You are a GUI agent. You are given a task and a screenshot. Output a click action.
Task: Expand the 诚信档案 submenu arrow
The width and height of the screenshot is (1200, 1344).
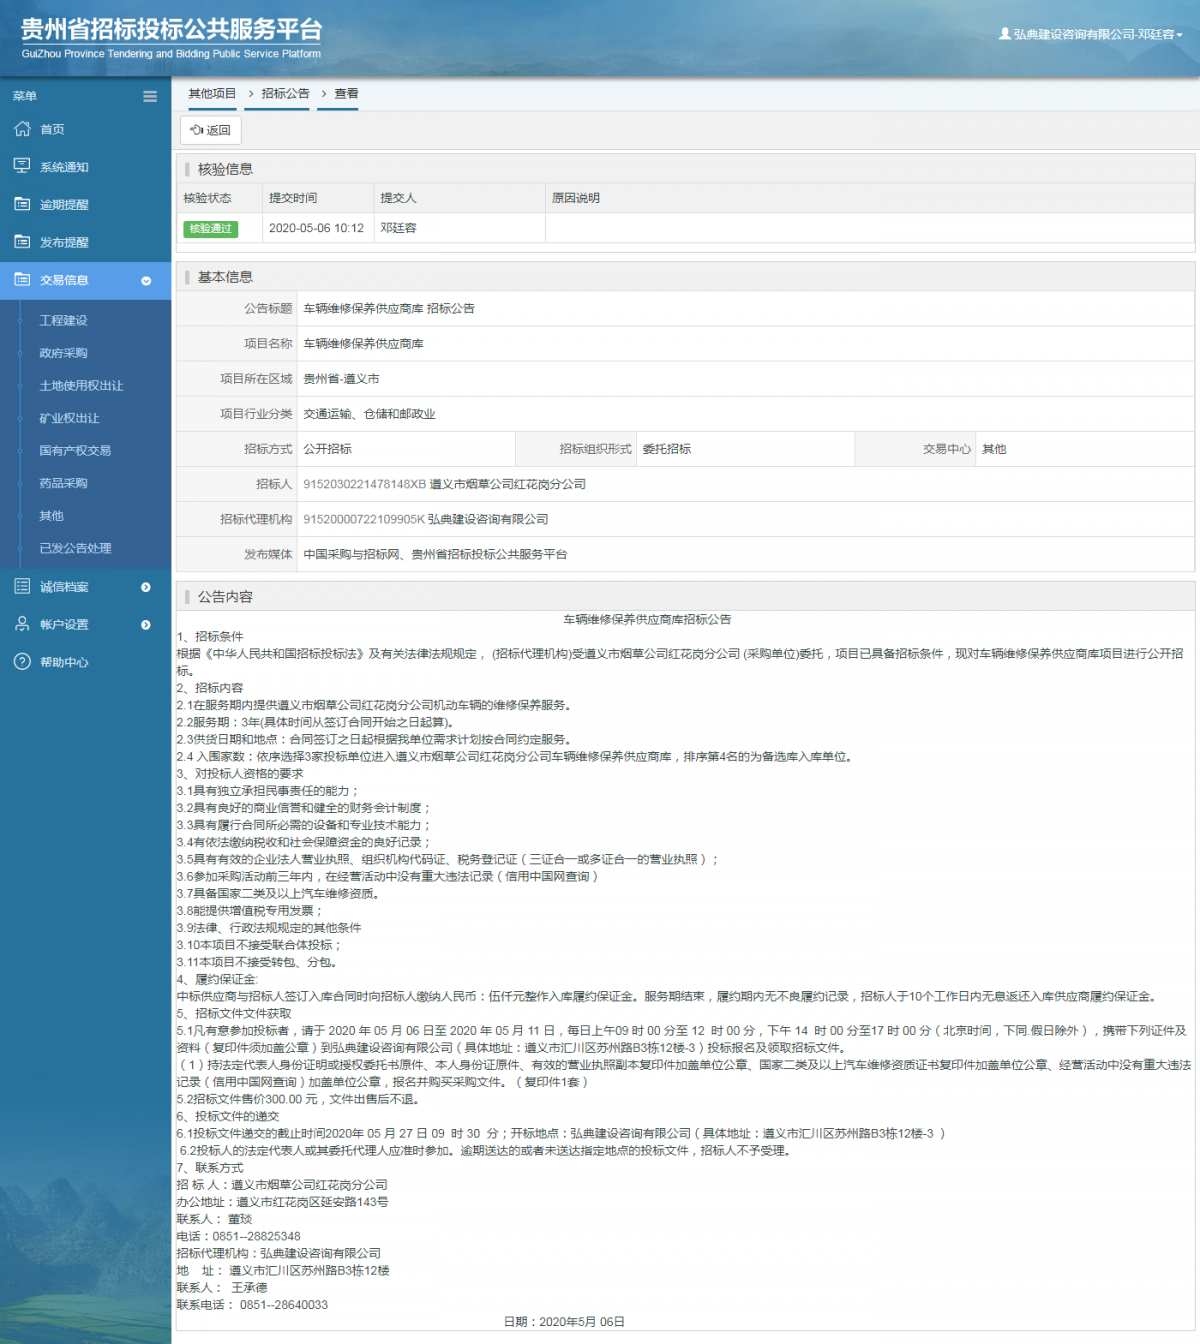click(146, 587)
